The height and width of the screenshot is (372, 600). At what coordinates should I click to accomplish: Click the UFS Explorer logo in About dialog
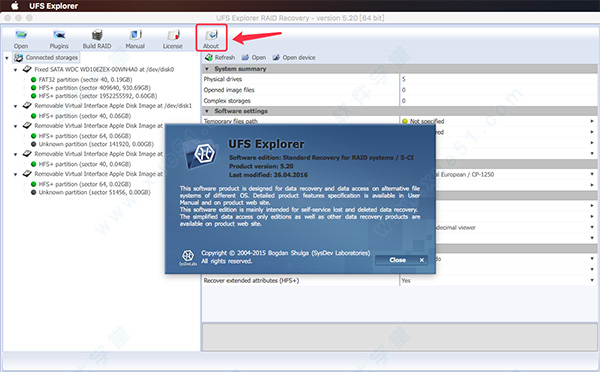[201, 154]
